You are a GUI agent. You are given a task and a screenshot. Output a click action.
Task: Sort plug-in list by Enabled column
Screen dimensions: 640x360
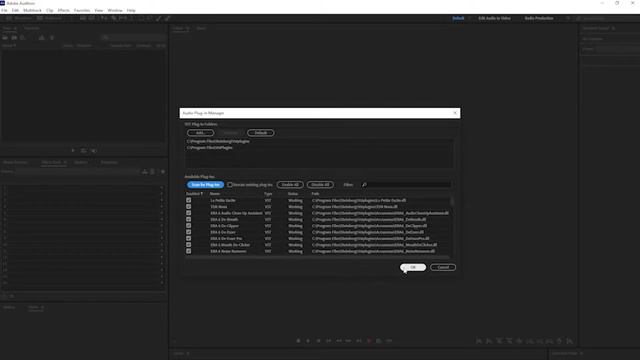194,194
